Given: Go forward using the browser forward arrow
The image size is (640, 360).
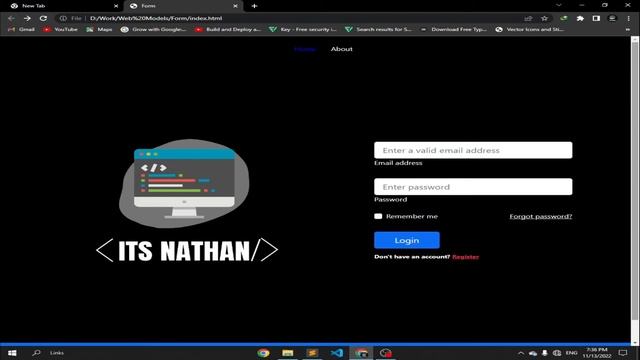Looking at the screenshot, I should pos(27,18).
